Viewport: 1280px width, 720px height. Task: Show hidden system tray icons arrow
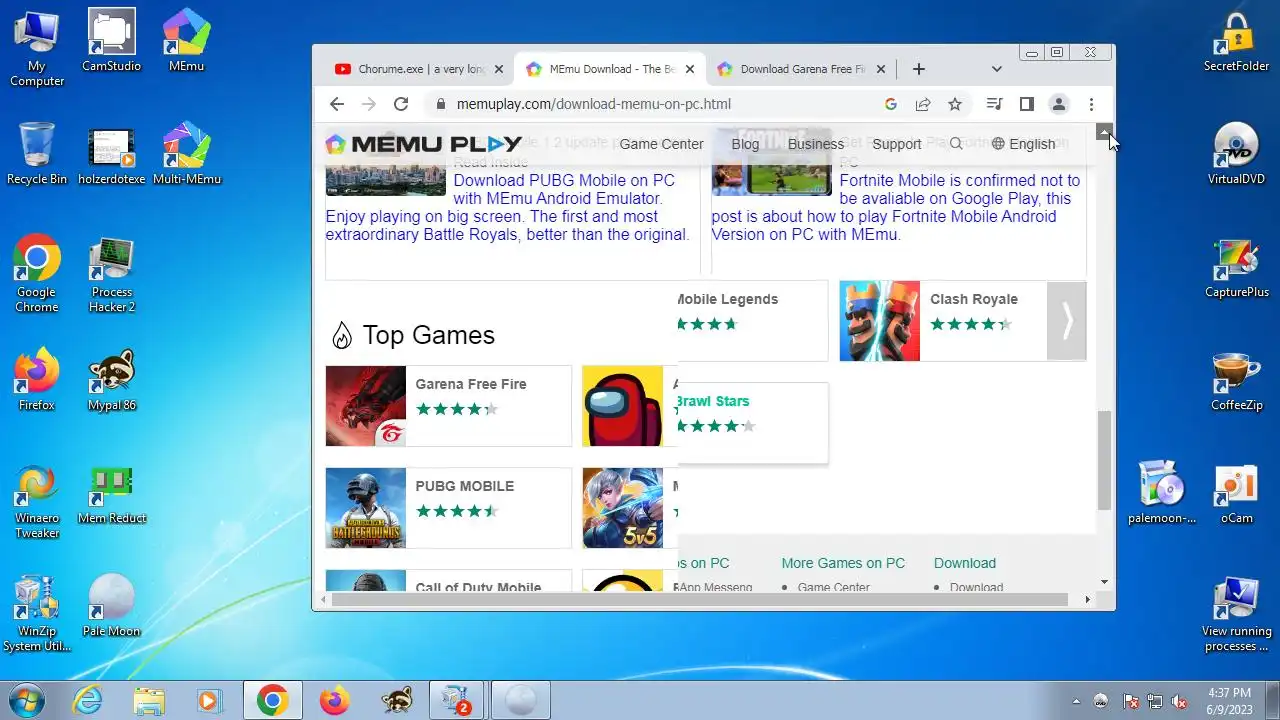coord(1076,701)
